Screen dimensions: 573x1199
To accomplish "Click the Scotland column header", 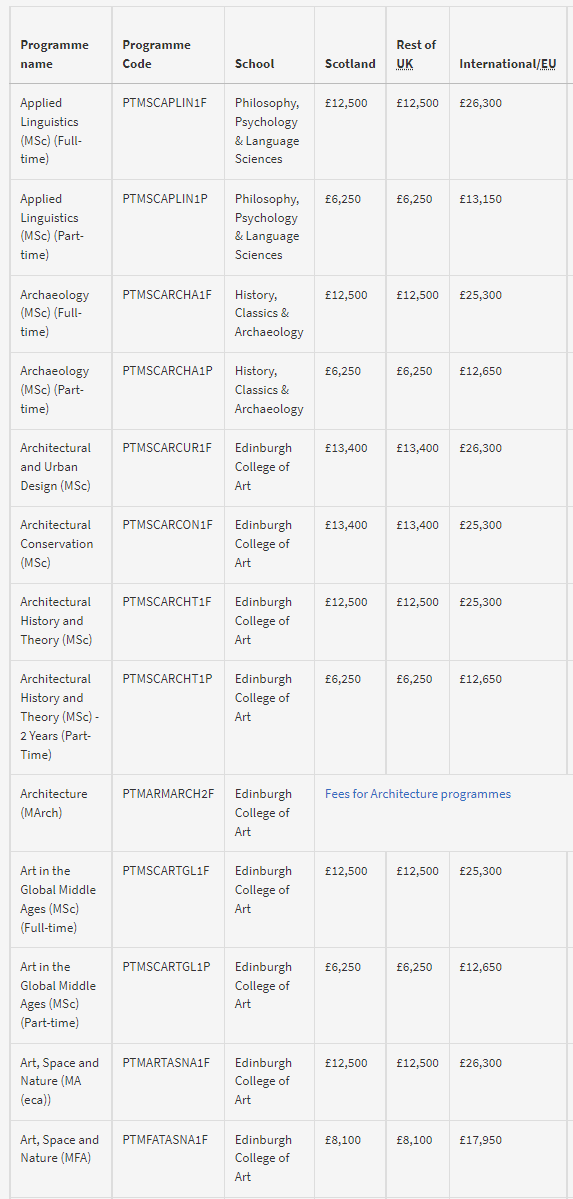I will point(350,64).
